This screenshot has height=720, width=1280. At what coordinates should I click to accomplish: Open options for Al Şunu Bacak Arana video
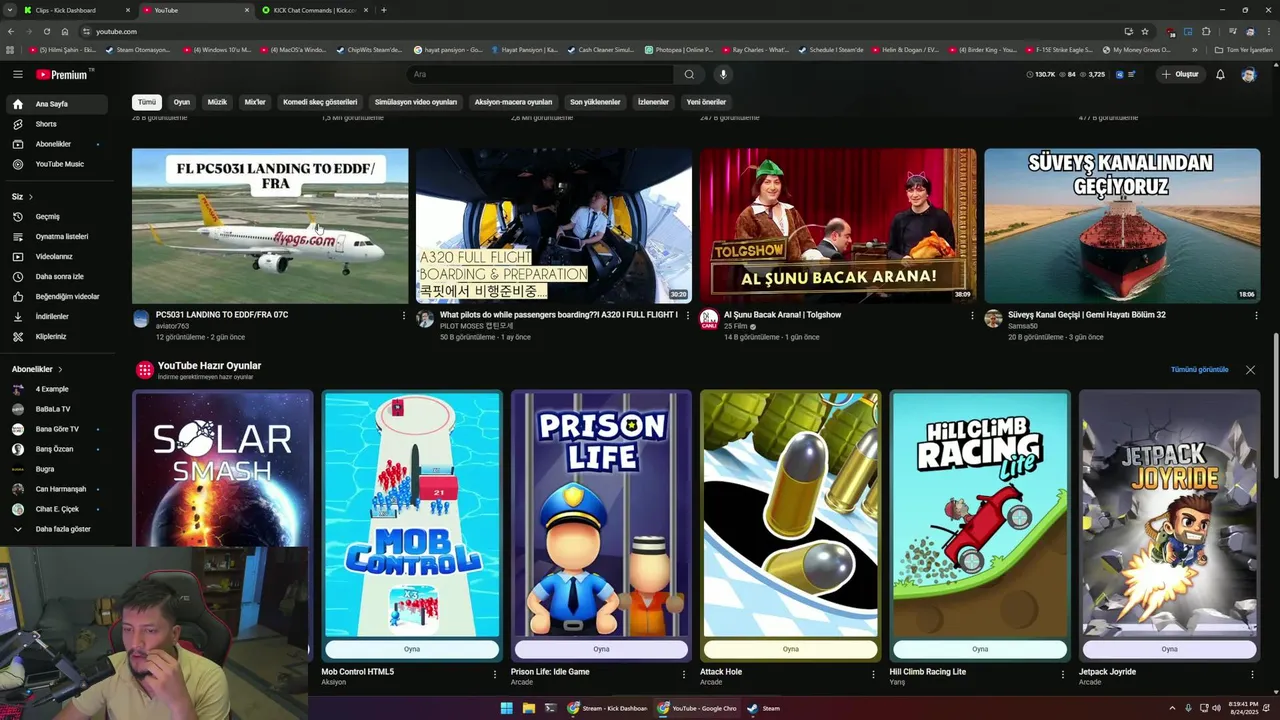(x=972, y=315)
